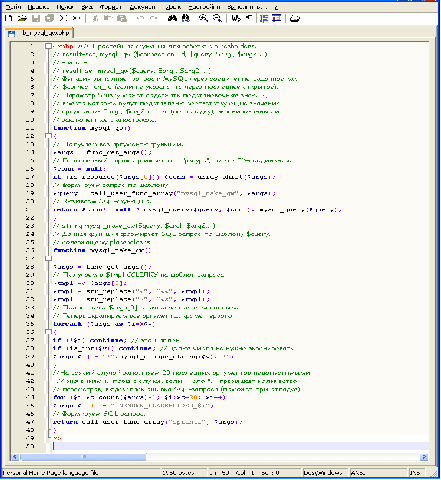Click the line number 25 in the margin
Image resolution: width=441 pixels, height=480 pixels.
[x=30, y=242]
